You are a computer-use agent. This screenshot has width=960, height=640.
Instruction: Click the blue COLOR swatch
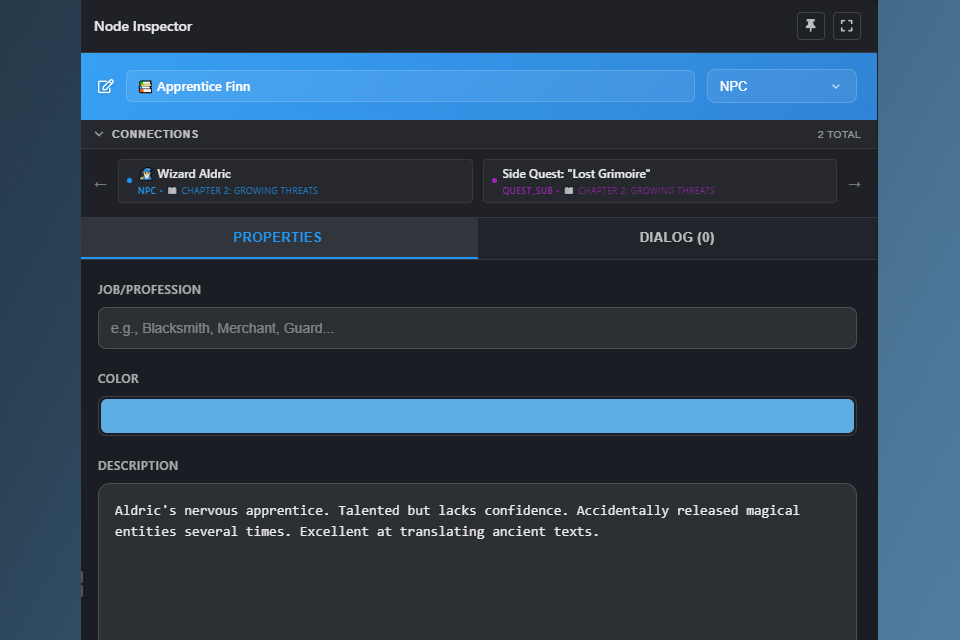point(477,415)
